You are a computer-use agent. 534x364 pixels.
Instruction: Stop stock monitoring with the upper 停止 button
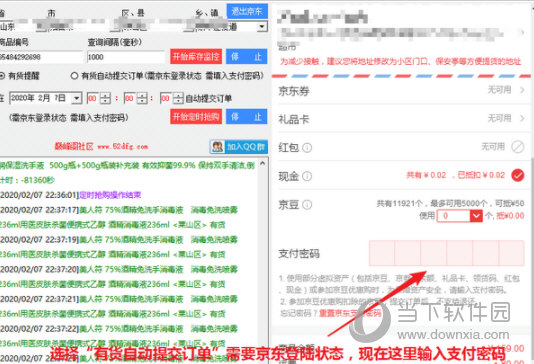pyautogui.click(x=247, y=57)
